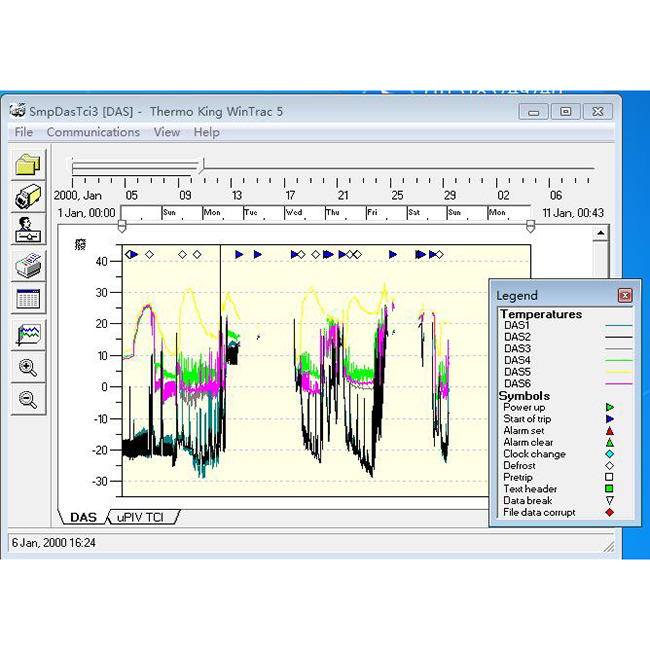Click the '1 Jan, 00:00' start time label
Image resolution: width=650 pixels, height=650 pixels.
pyautogui.click(x=86, y=213)
